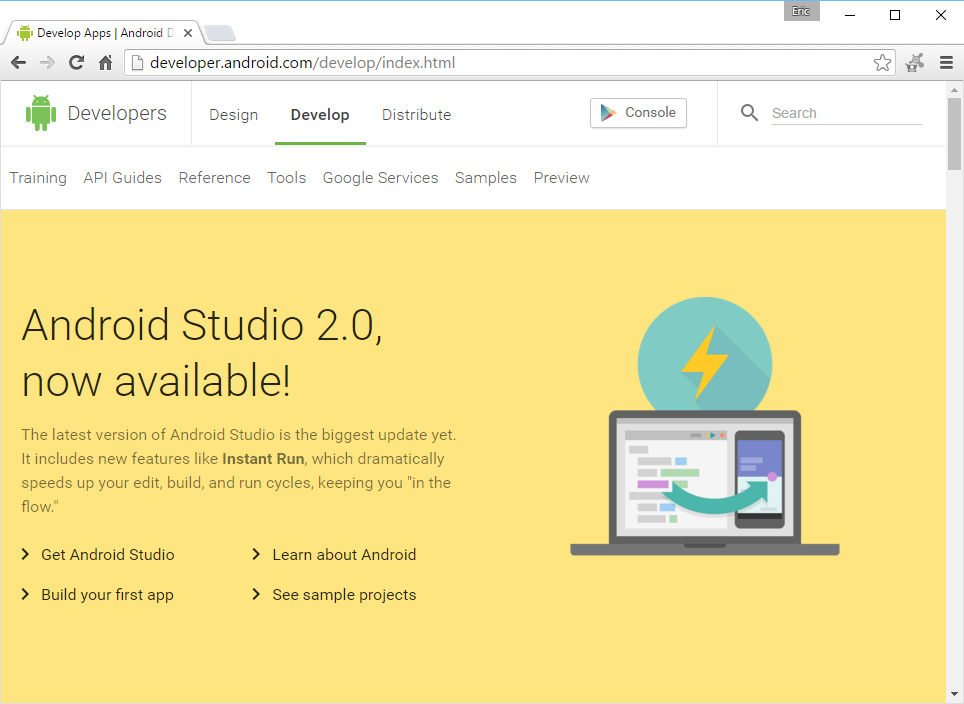Go to API Guides
The width and height of the screenshot is (964, 704).
(122, 178)
